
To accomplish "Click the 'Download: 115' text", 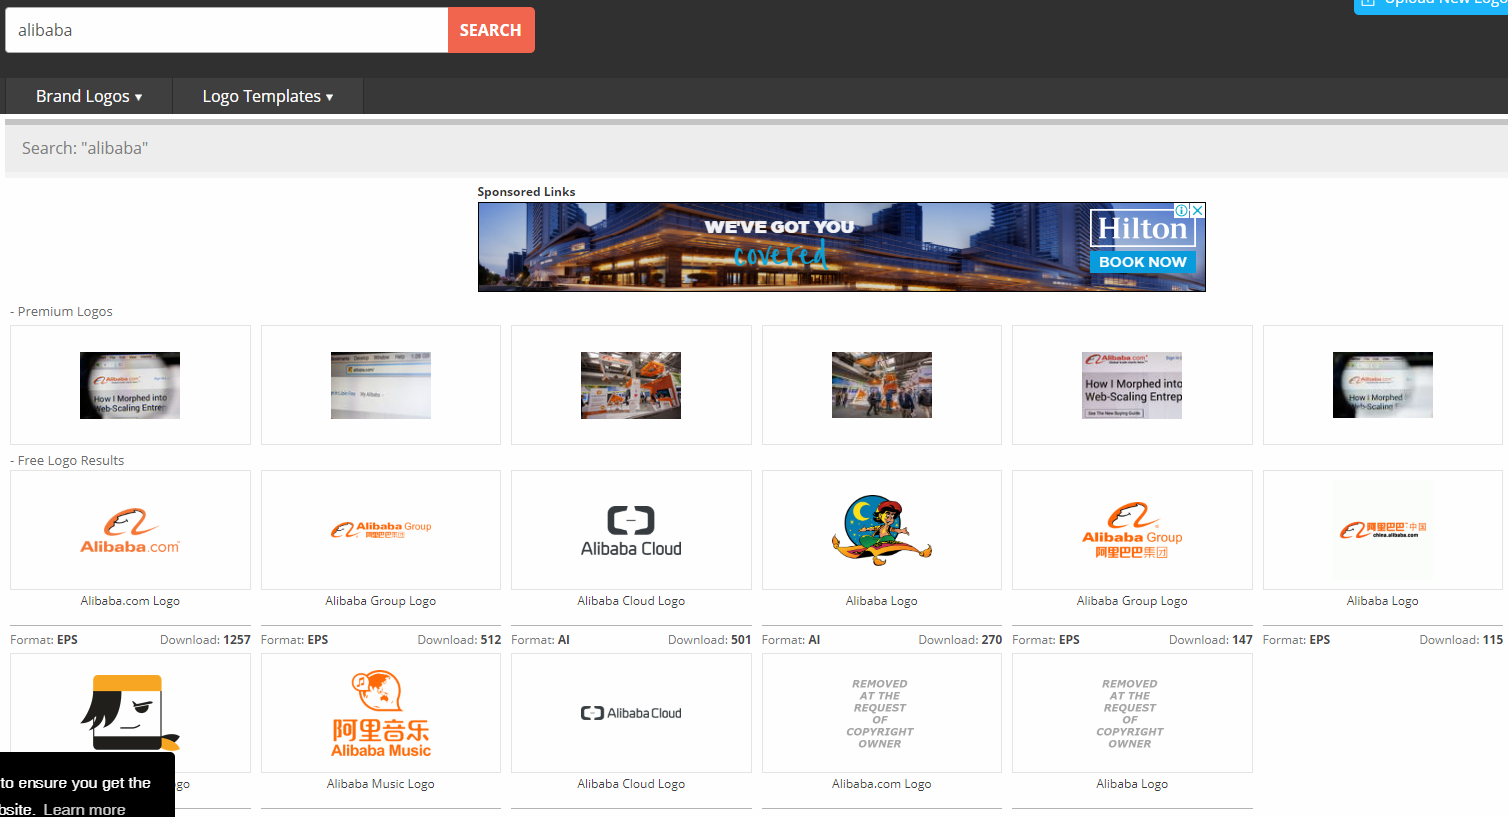I will click(x=1461, y=640).
